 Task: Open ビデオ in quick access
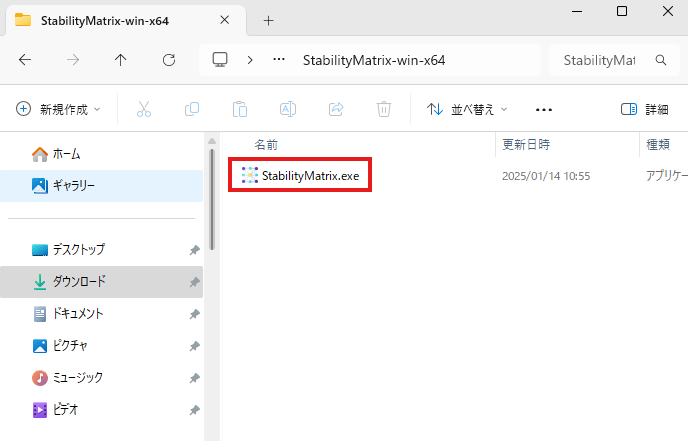(x=101, y=410)
